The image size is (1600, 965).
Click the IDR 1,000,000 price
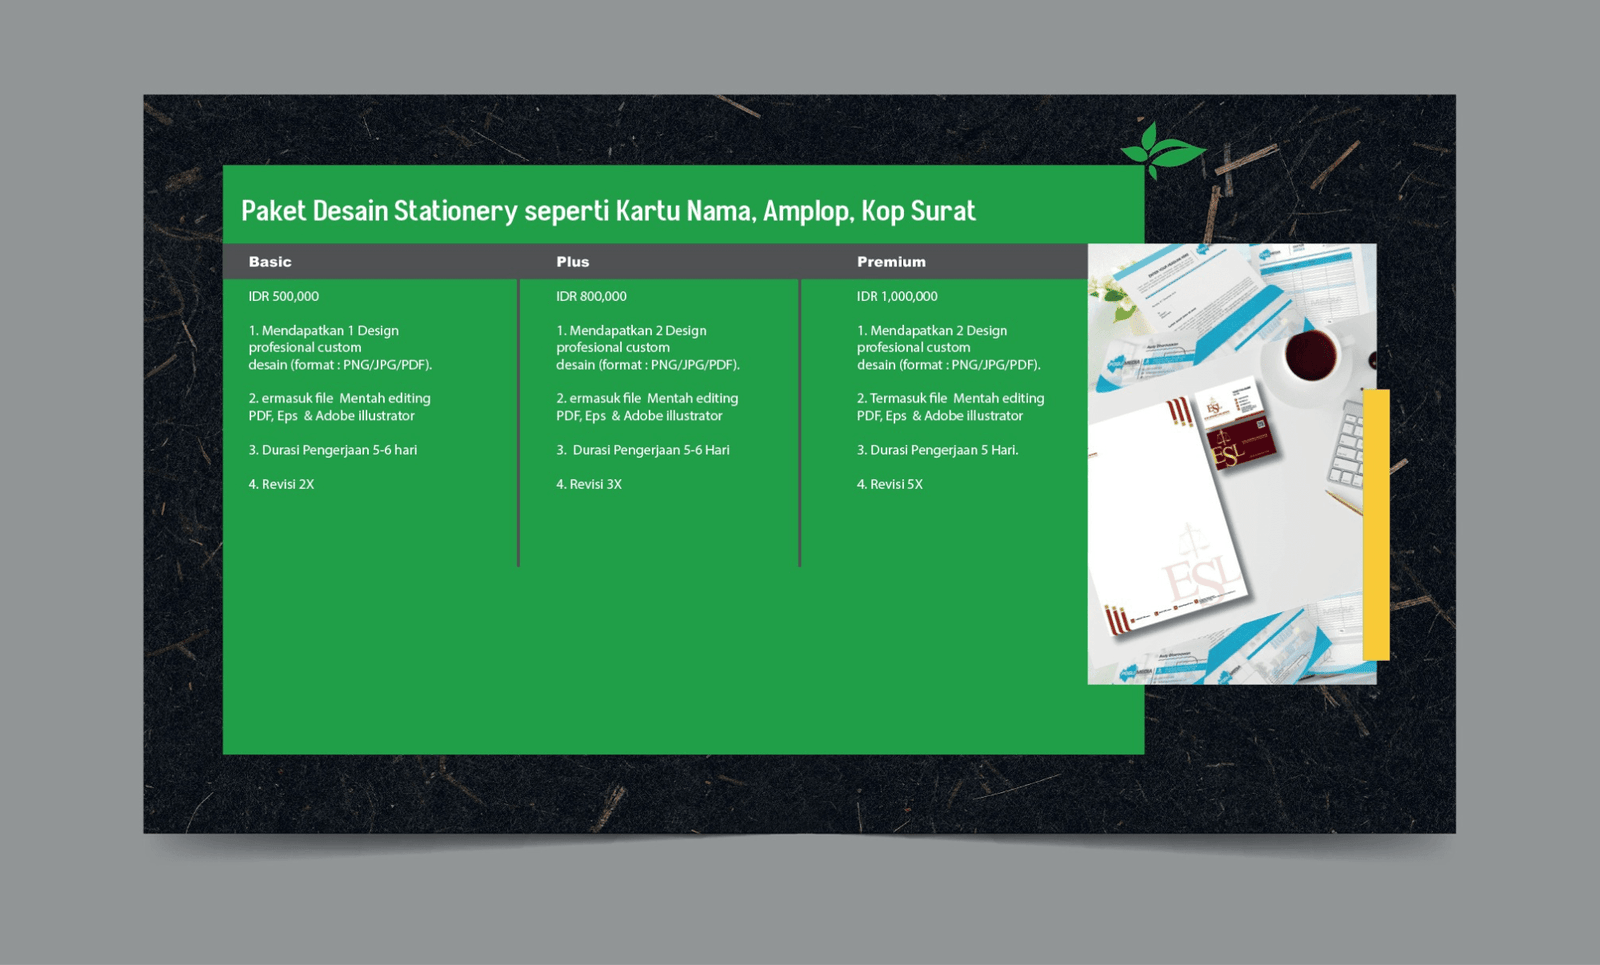(897, 296)
